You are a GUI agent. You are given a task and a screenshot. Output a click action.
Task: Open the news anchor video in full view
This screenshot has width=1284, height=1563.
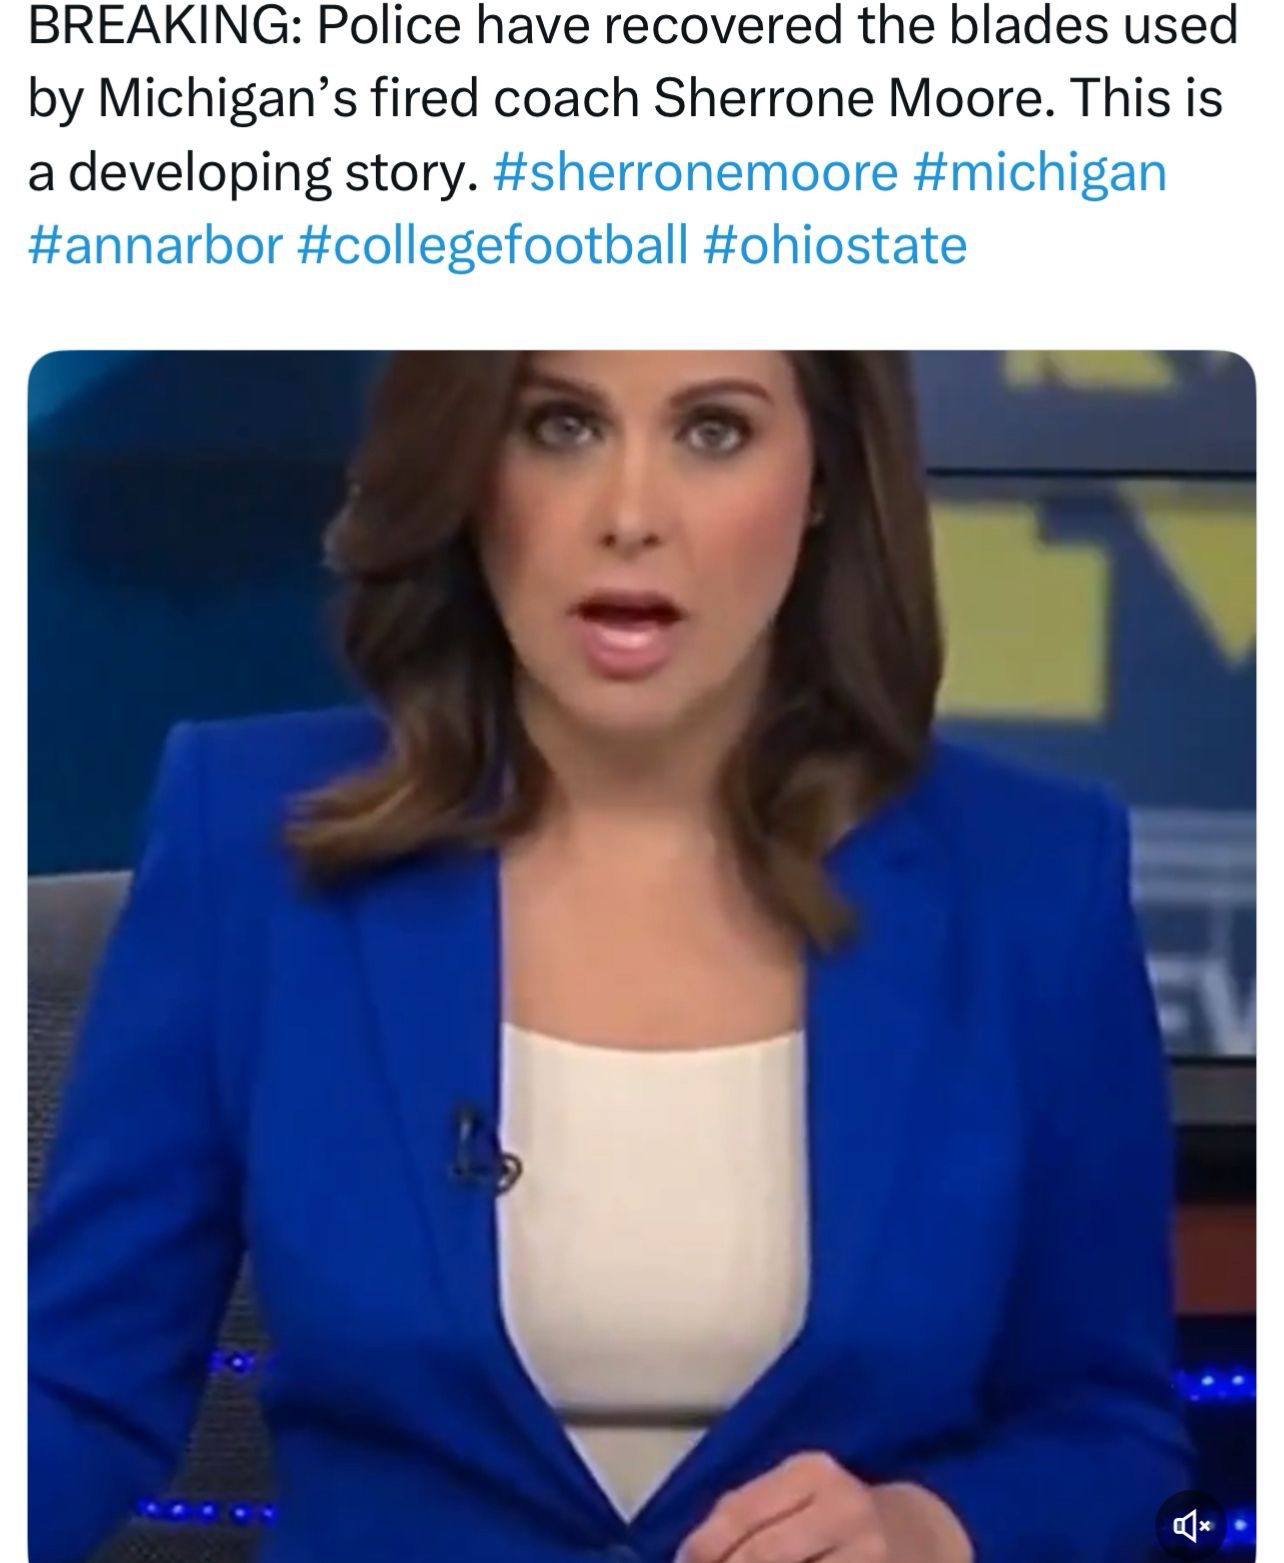point(641,955)
